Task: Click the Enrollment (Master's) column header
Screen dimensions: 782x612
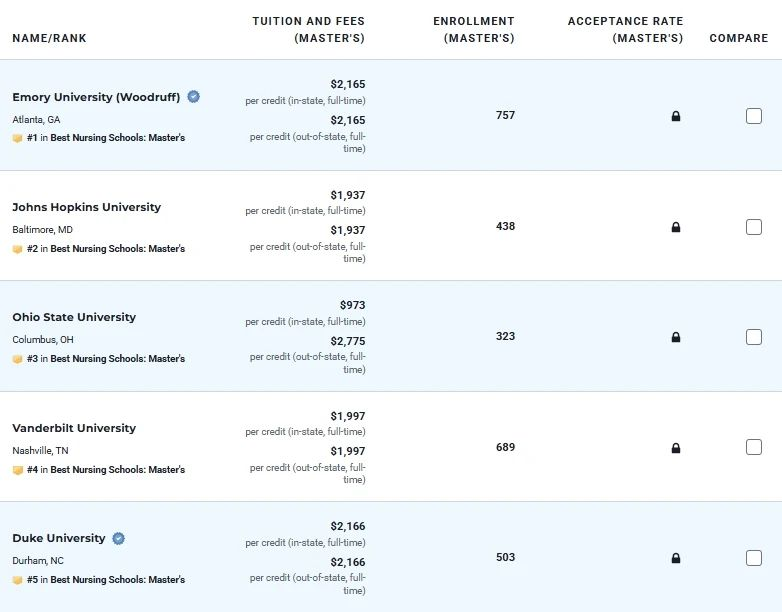Action: [474, 29]
